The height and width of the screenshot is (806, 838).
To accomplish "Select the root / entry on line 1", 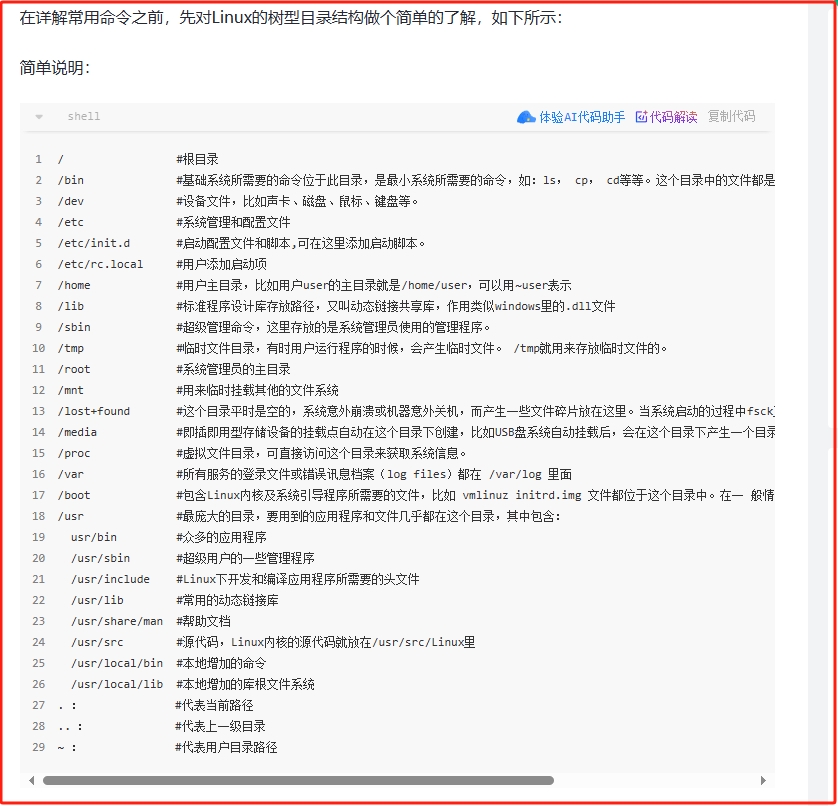I will point(61,159).
